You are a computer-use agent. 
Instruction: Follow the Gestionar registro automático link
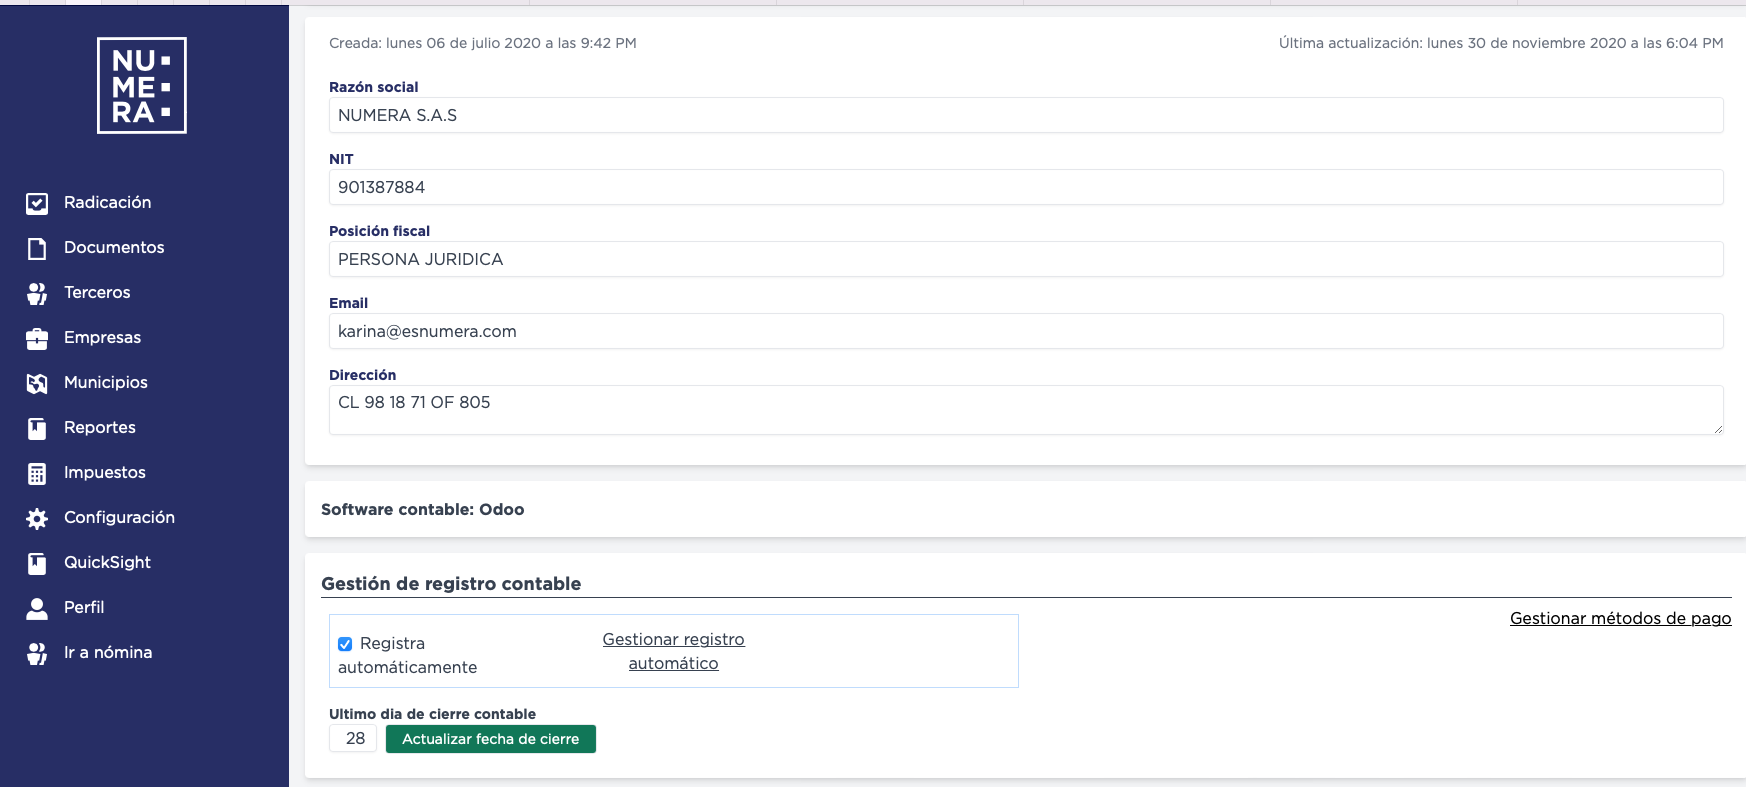[673, 651]
